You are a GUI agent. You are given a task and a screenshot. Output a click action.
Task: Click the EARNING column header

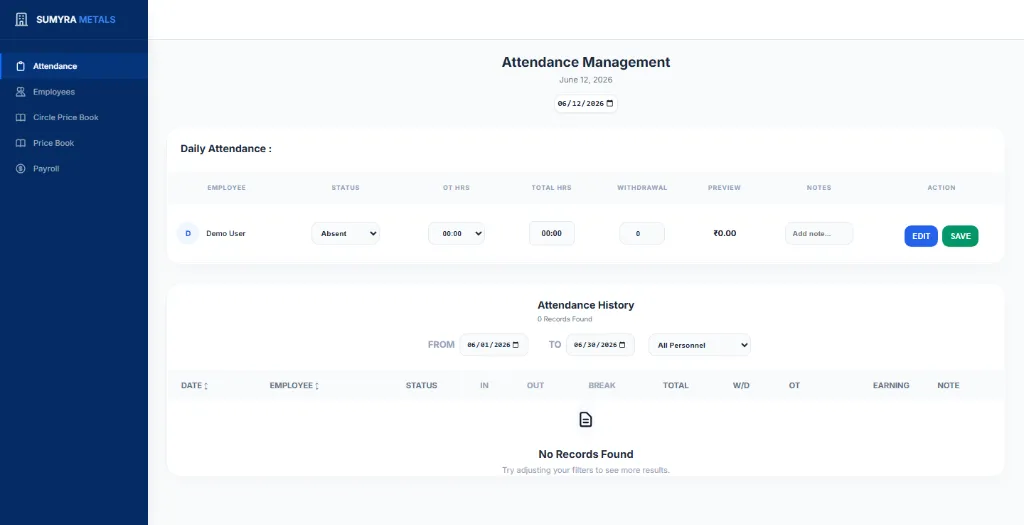coord(891,385)
